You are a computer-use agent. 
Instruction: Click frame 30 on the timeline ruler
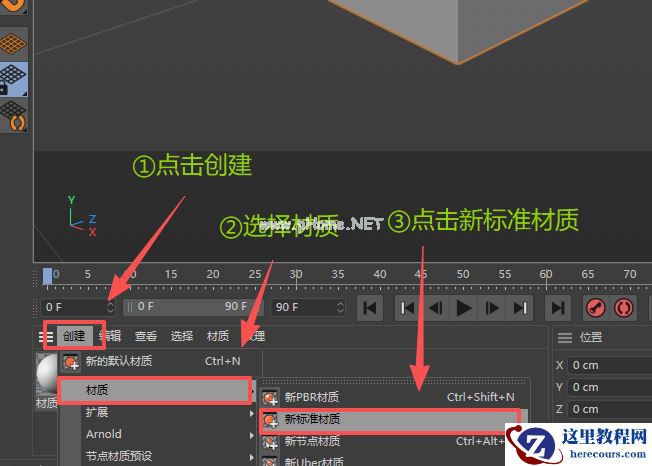[296, 274]
